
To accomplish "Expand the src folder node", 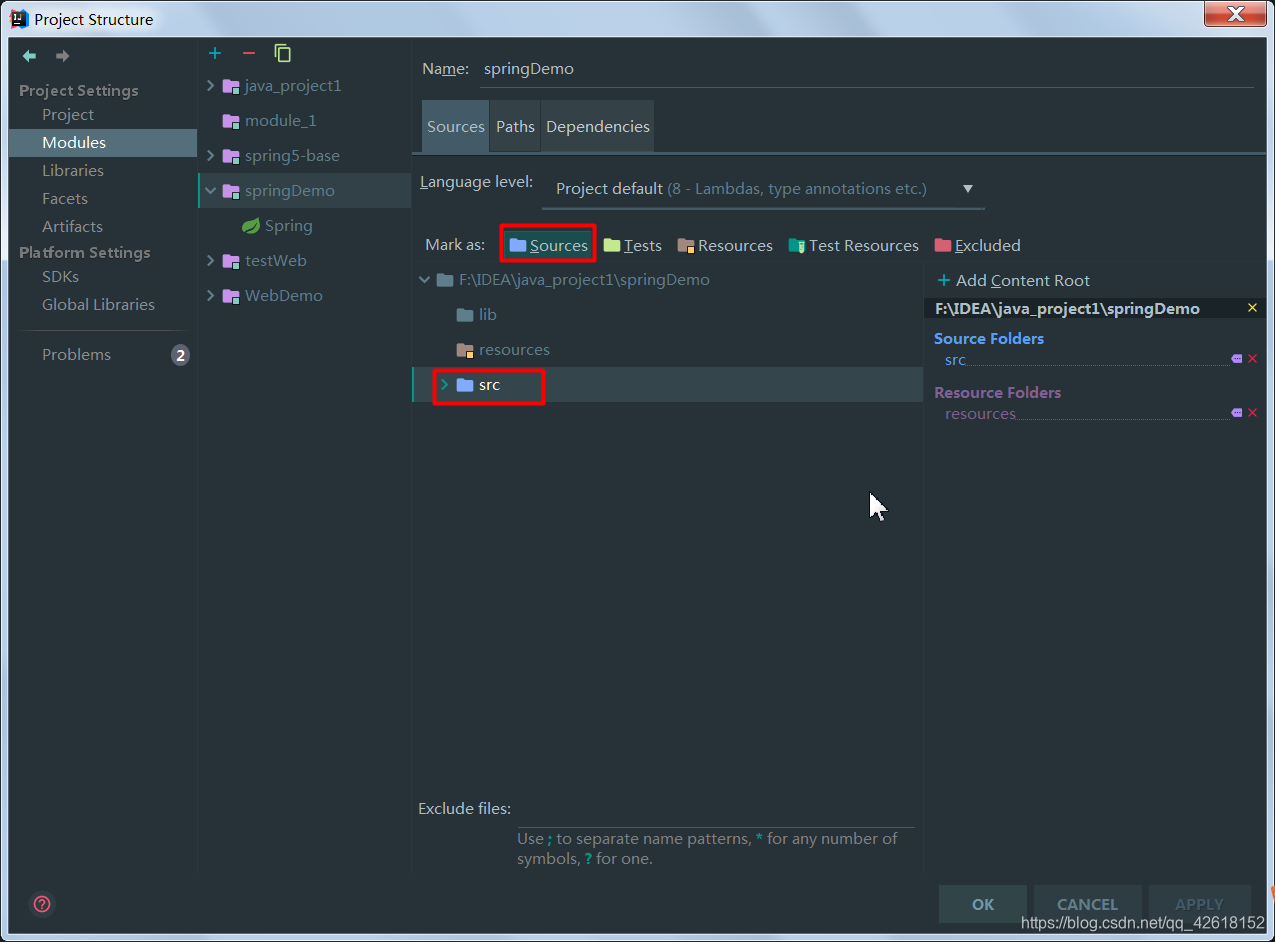I will click(444, 385).
